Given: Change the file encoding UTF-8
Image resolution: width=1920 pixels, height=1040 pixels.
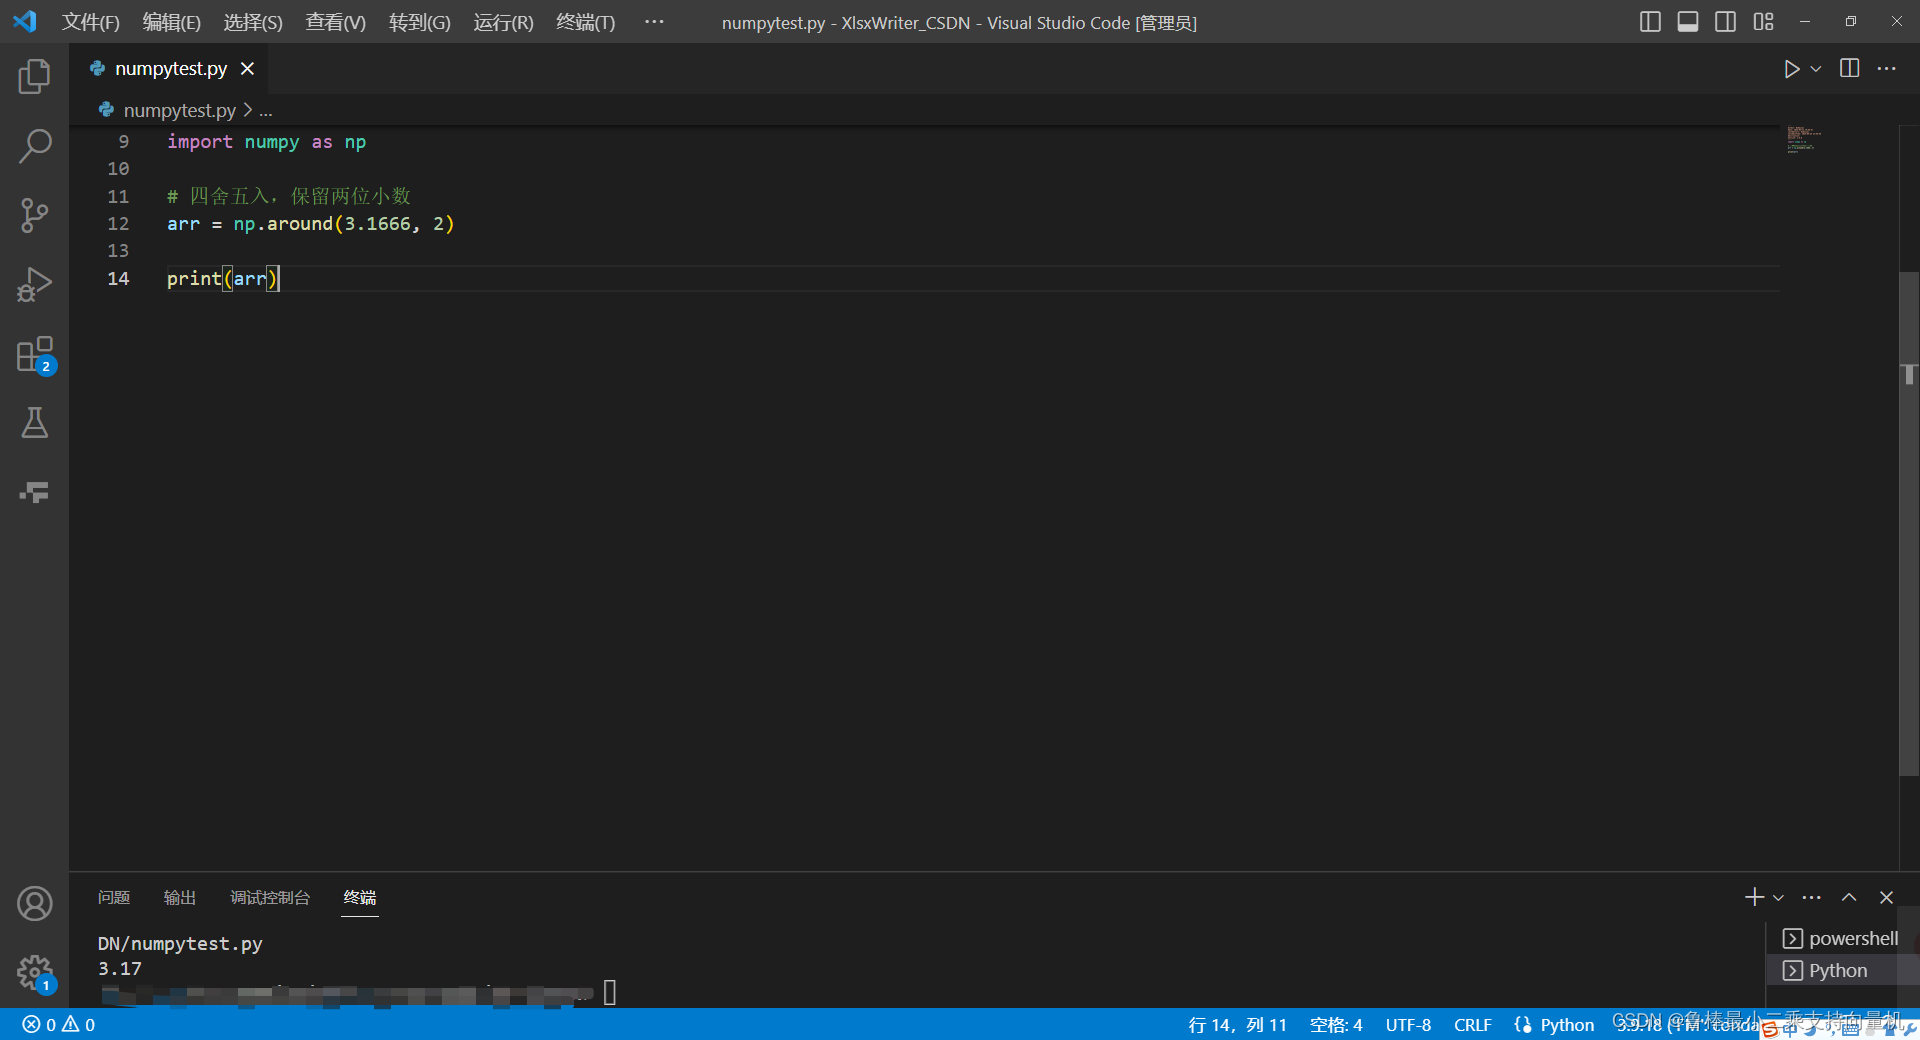Looking at the screenshot, I should point(1408,1024).
